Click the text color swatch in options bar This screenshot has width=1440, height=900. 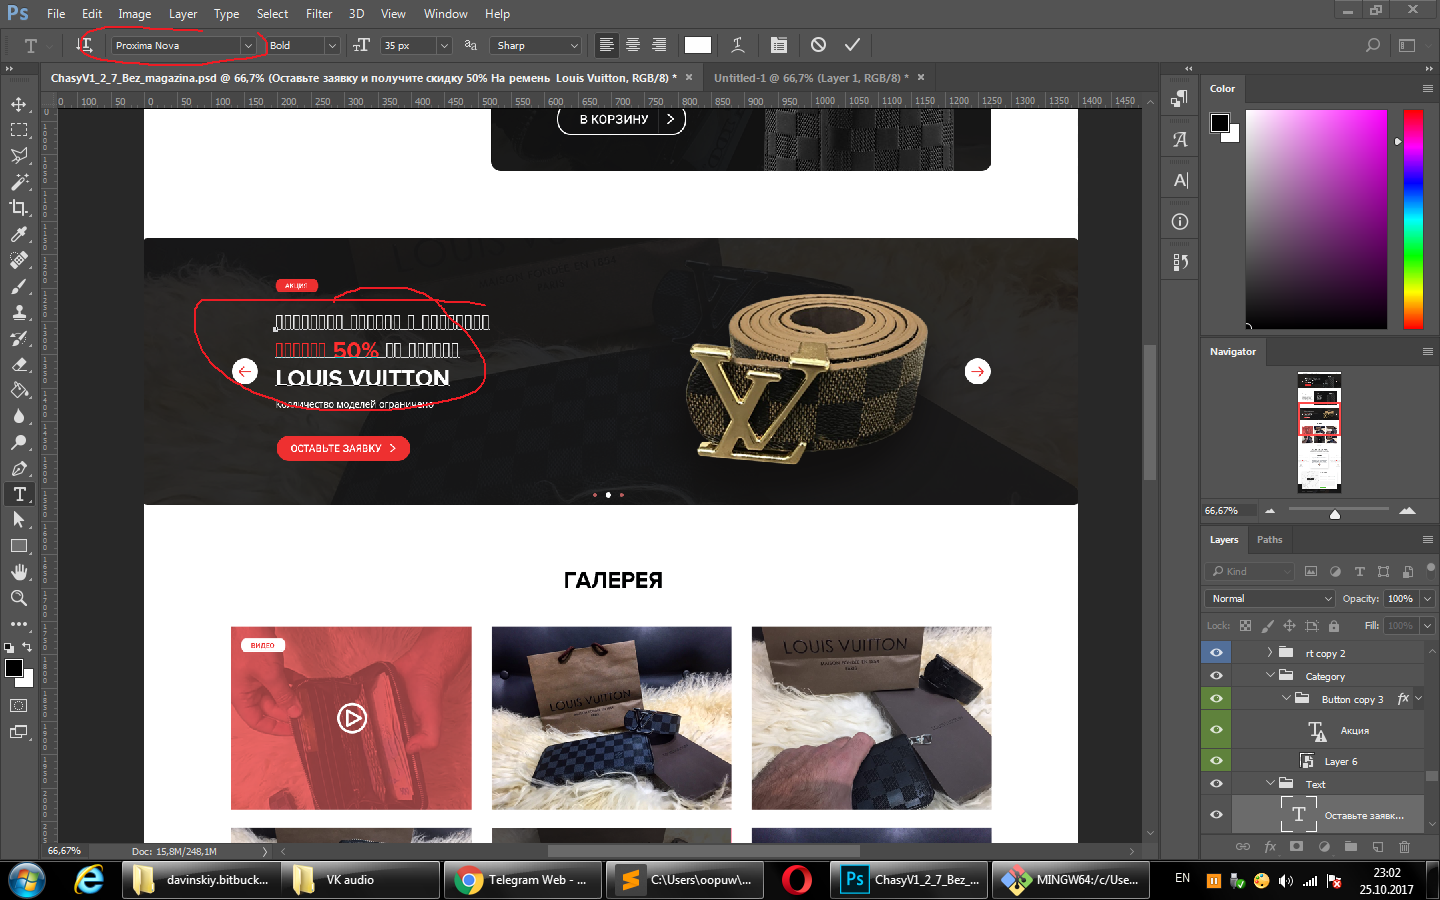[x=697, y=45]
